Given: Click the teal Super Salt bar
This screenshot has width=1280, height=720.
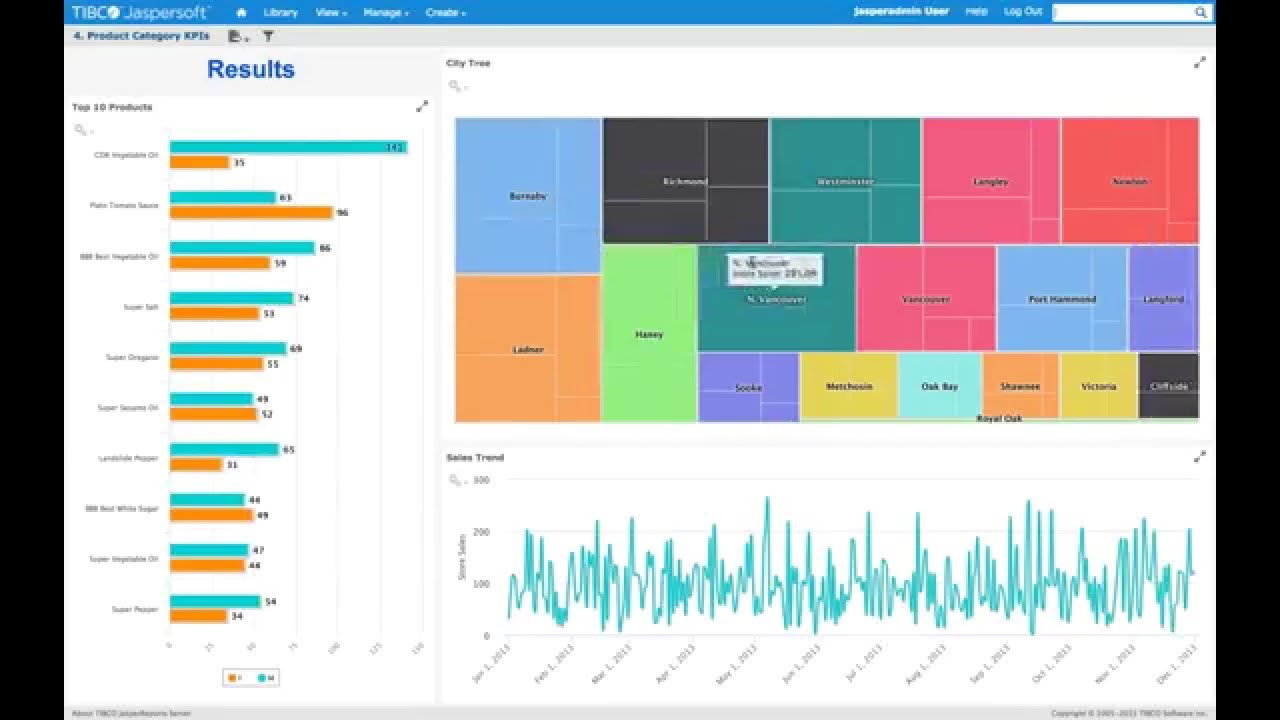Looking at the screenshot, I should tap(232, 298).
